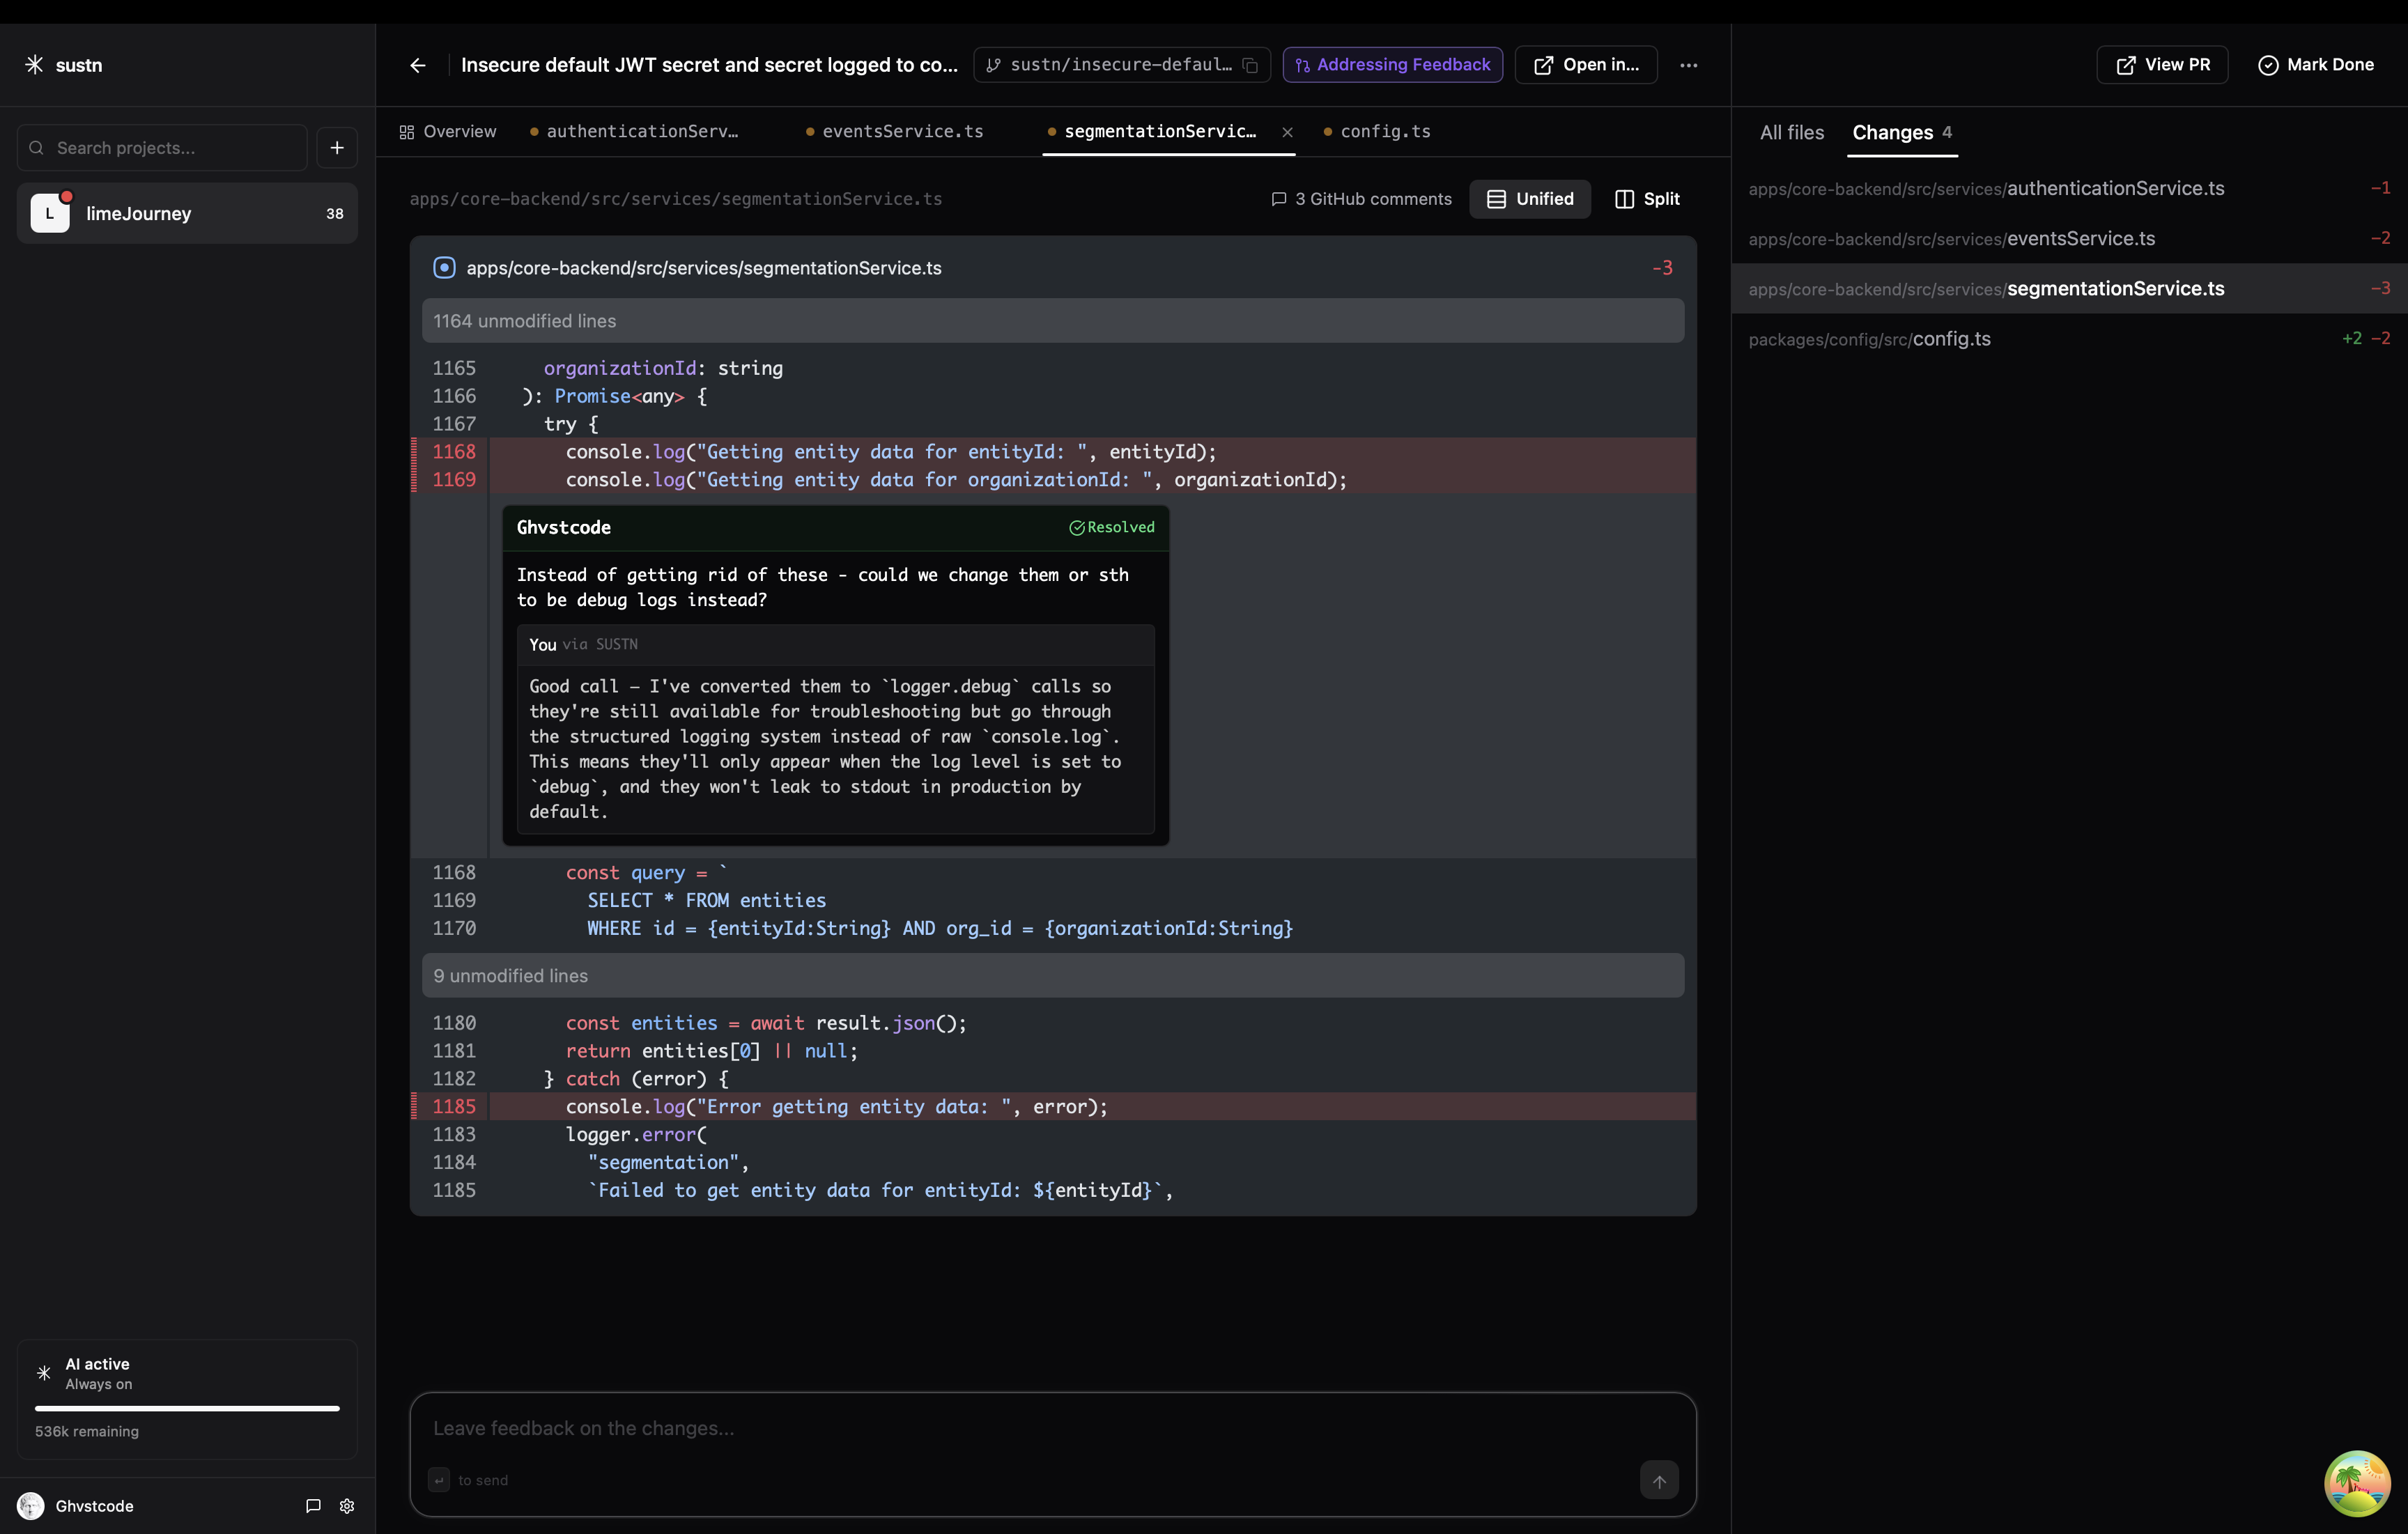Toggle the Resolved status on Ghvstcode's comment
Viewport: 2408px width, 1534px height.
(x=1111, y=527)
